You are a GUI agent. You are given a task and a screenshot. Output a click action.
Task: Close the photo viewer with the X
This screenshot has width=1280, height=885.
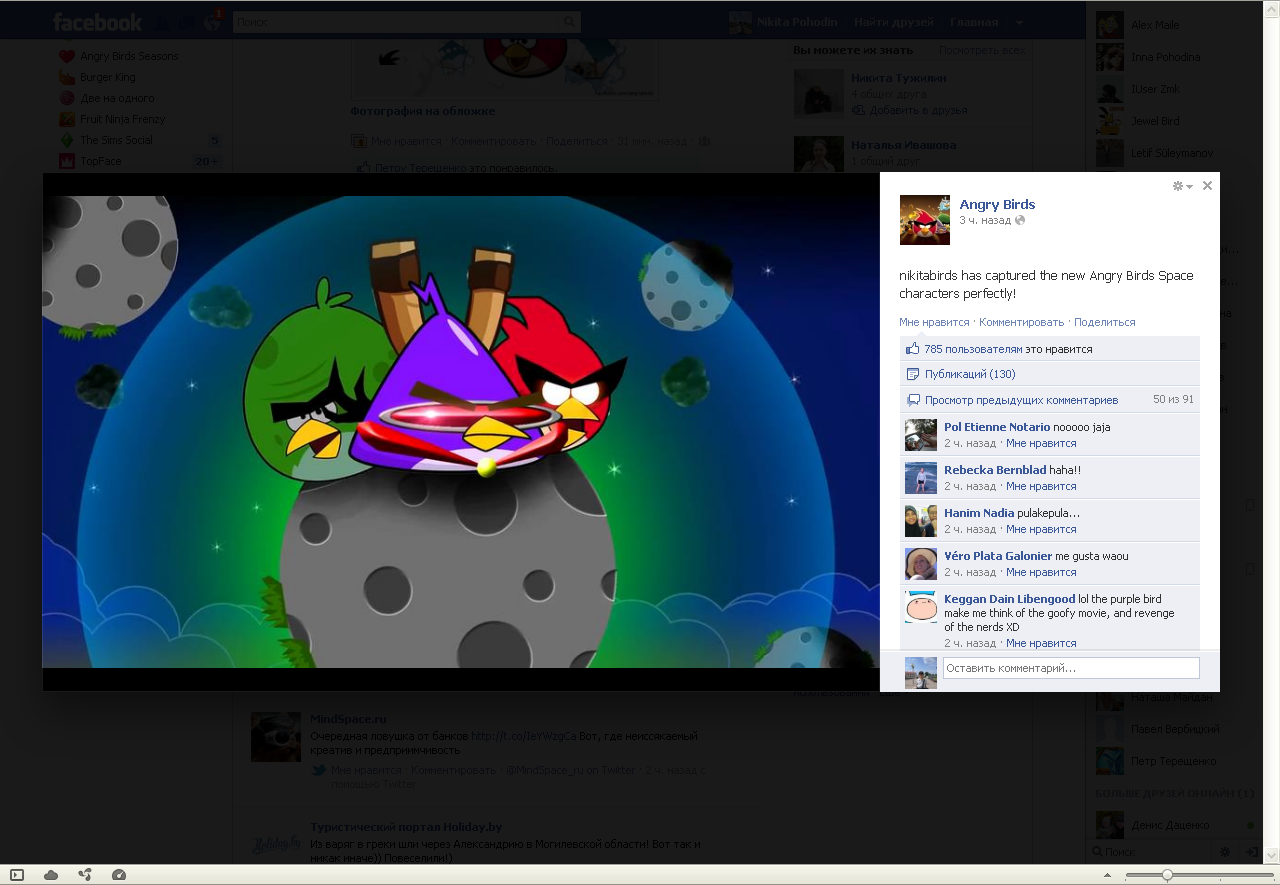(x=1207, y=185)
